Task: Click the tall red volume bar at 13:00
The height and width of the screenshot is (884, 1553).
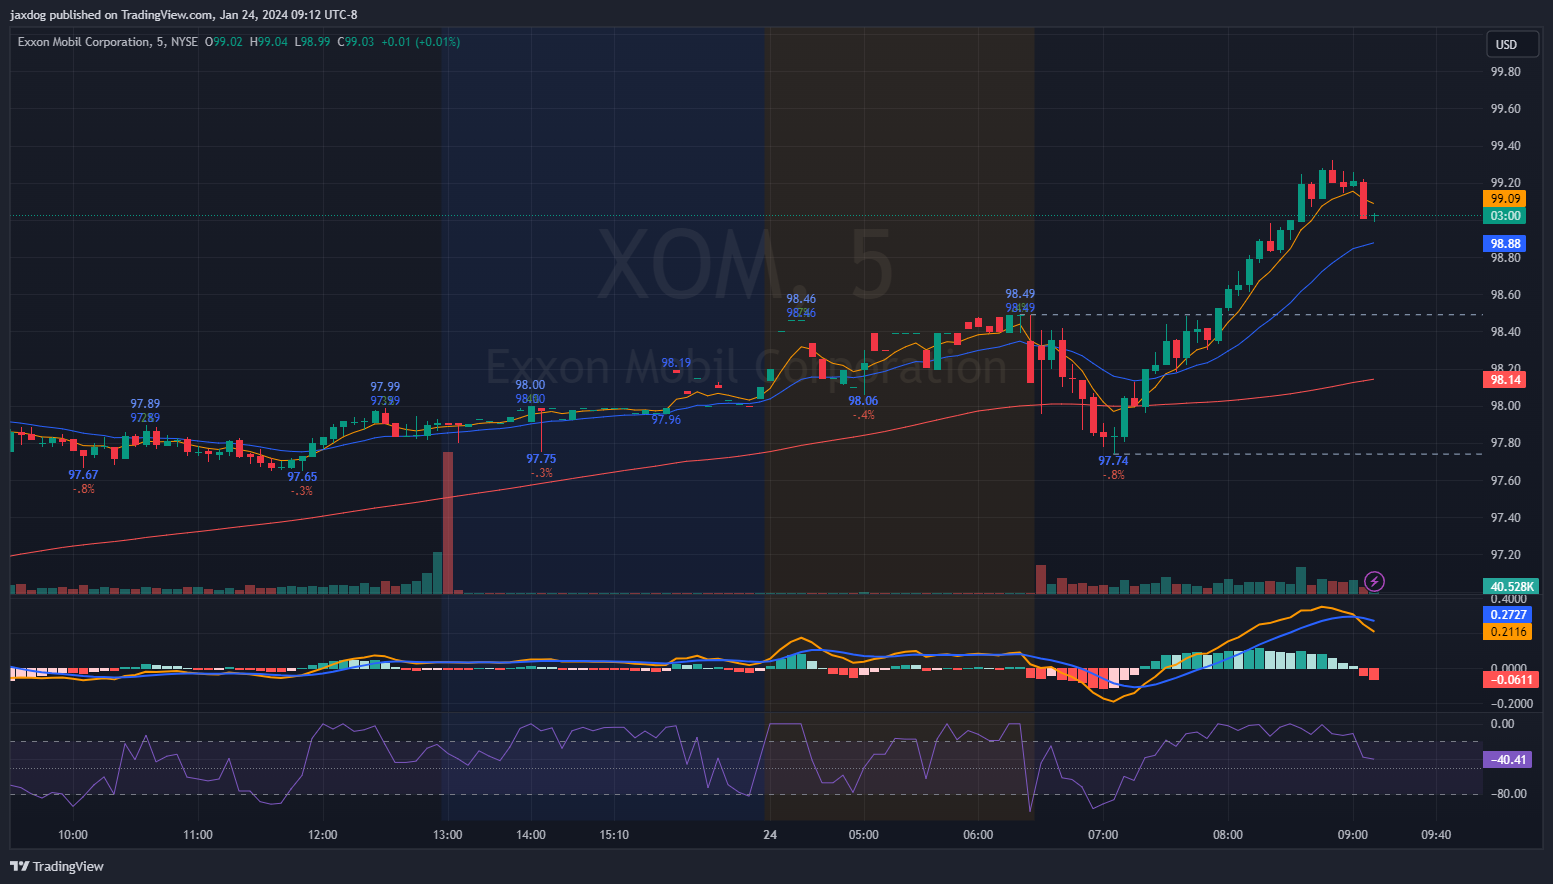Action: (x=448, y=523)
